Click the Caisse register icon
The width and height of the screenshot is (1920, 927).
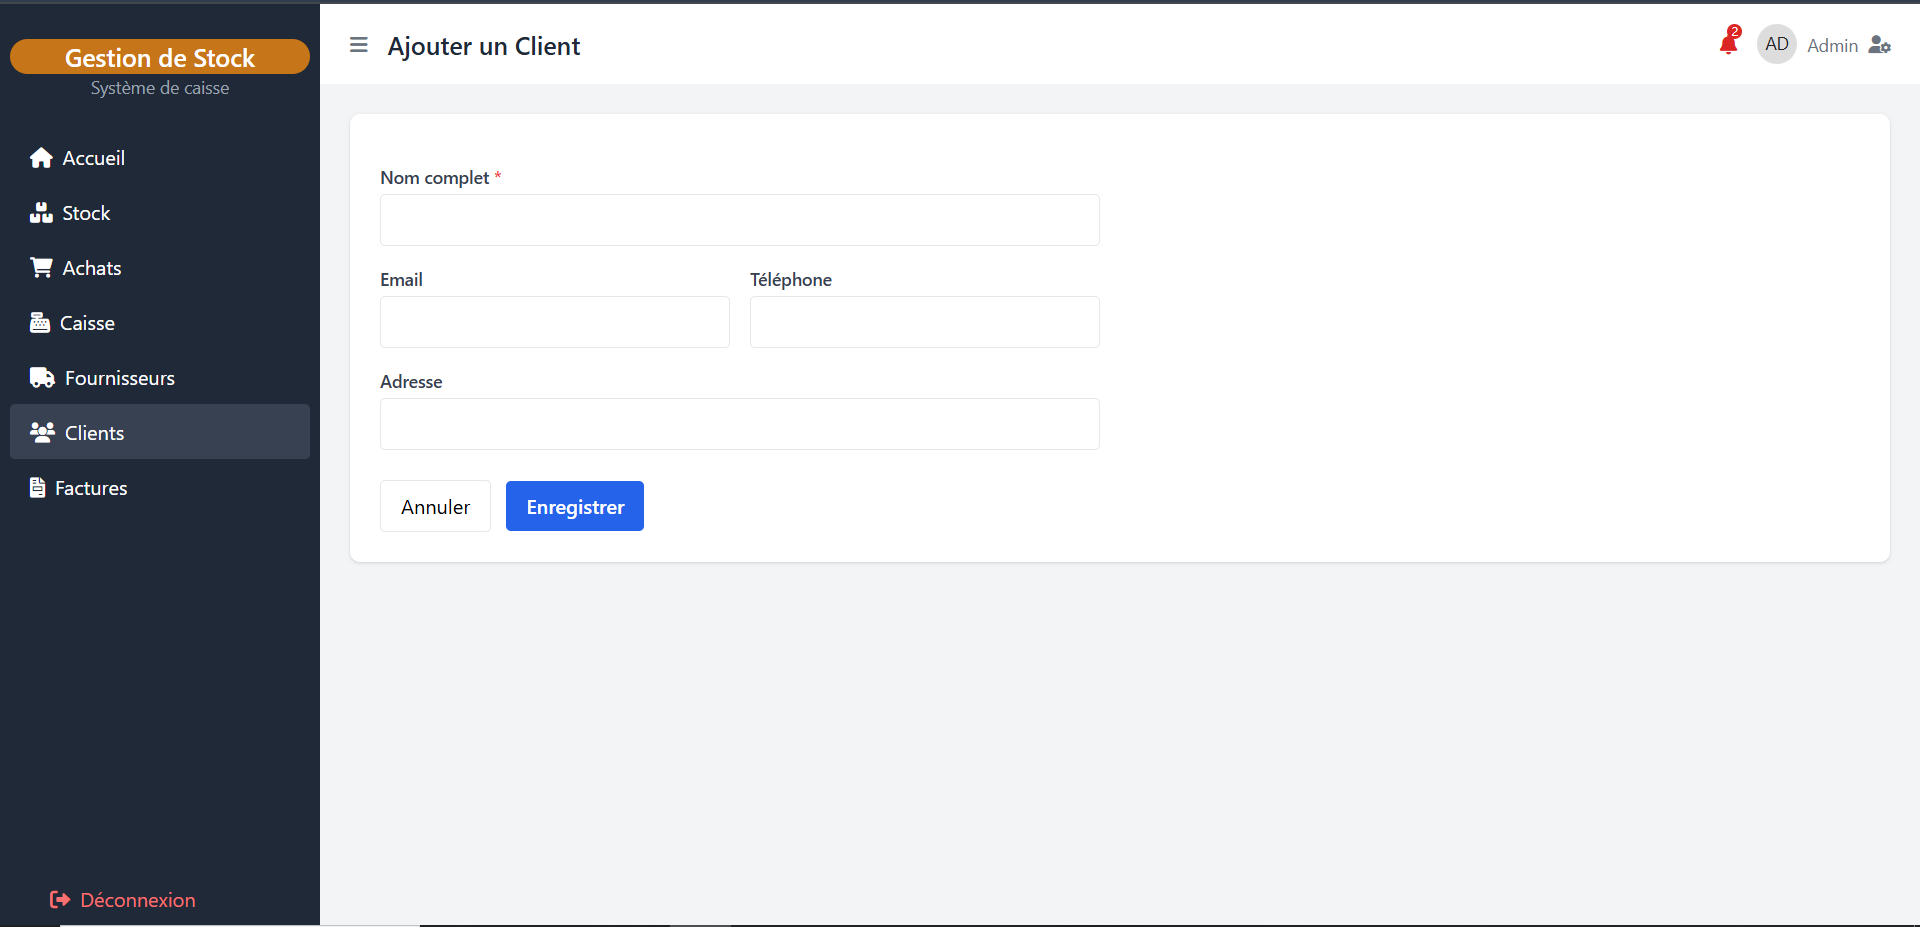(x=40, y=323)
